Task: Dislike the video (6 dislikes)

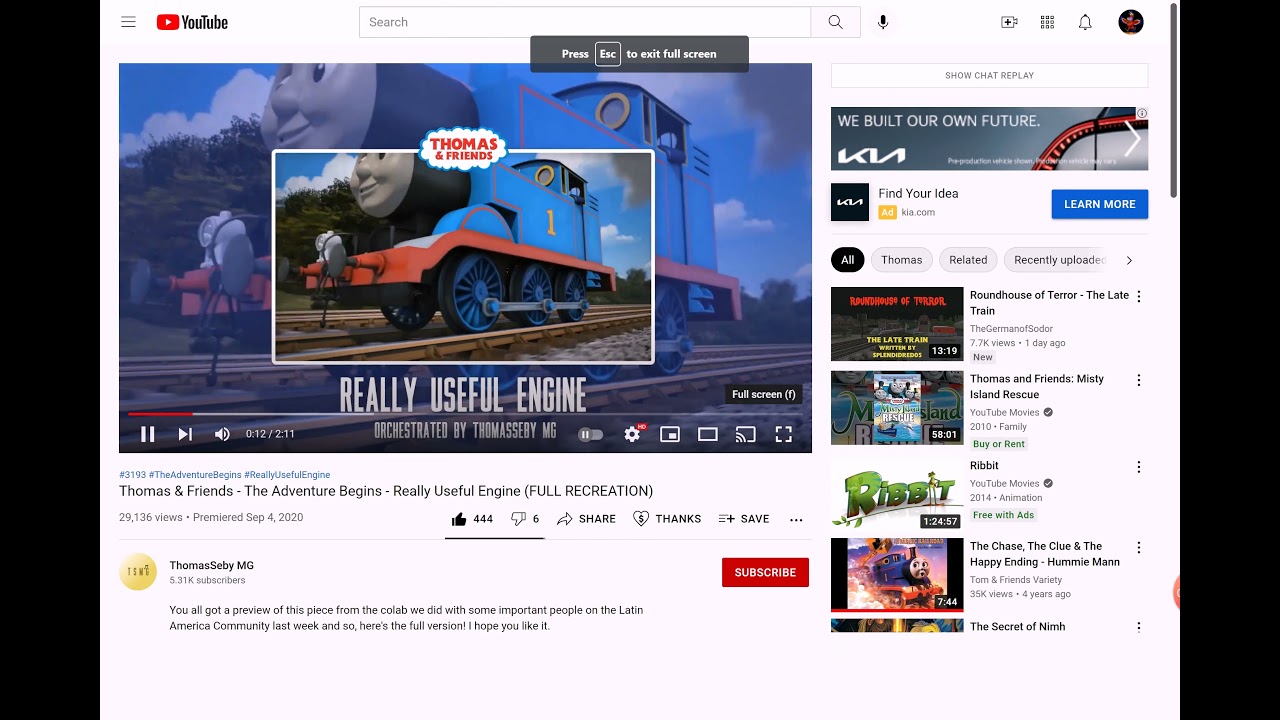Action: (x=525, y=519)
